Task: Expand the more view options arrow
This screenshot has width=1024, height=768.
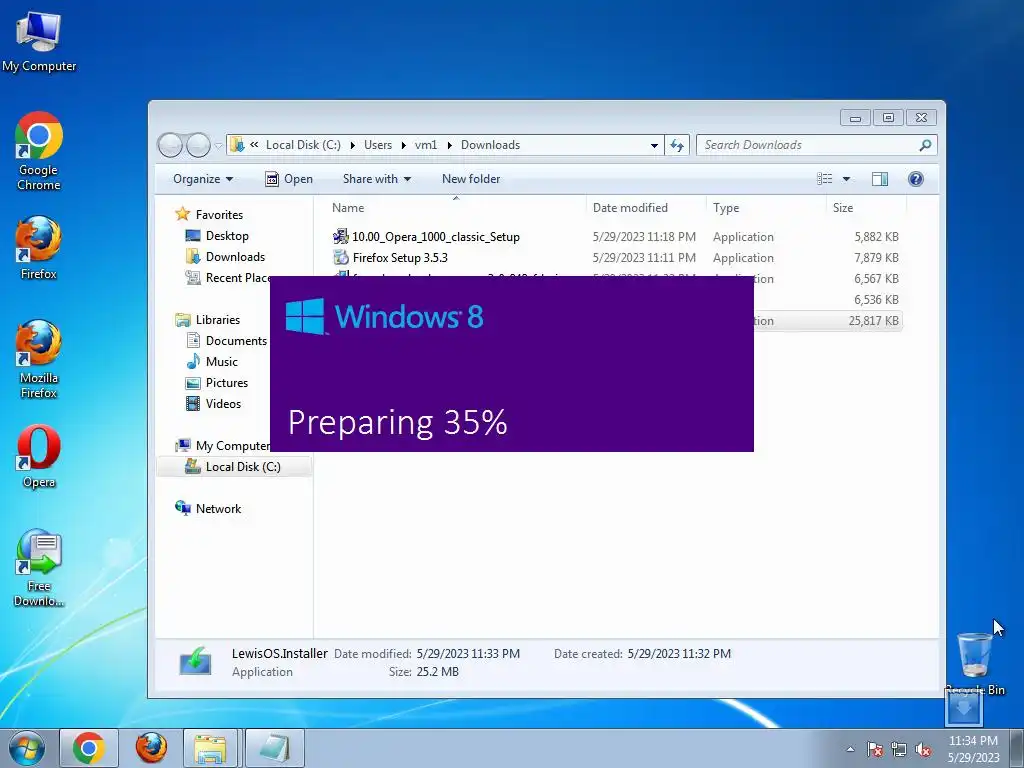Action: (846, 179)
